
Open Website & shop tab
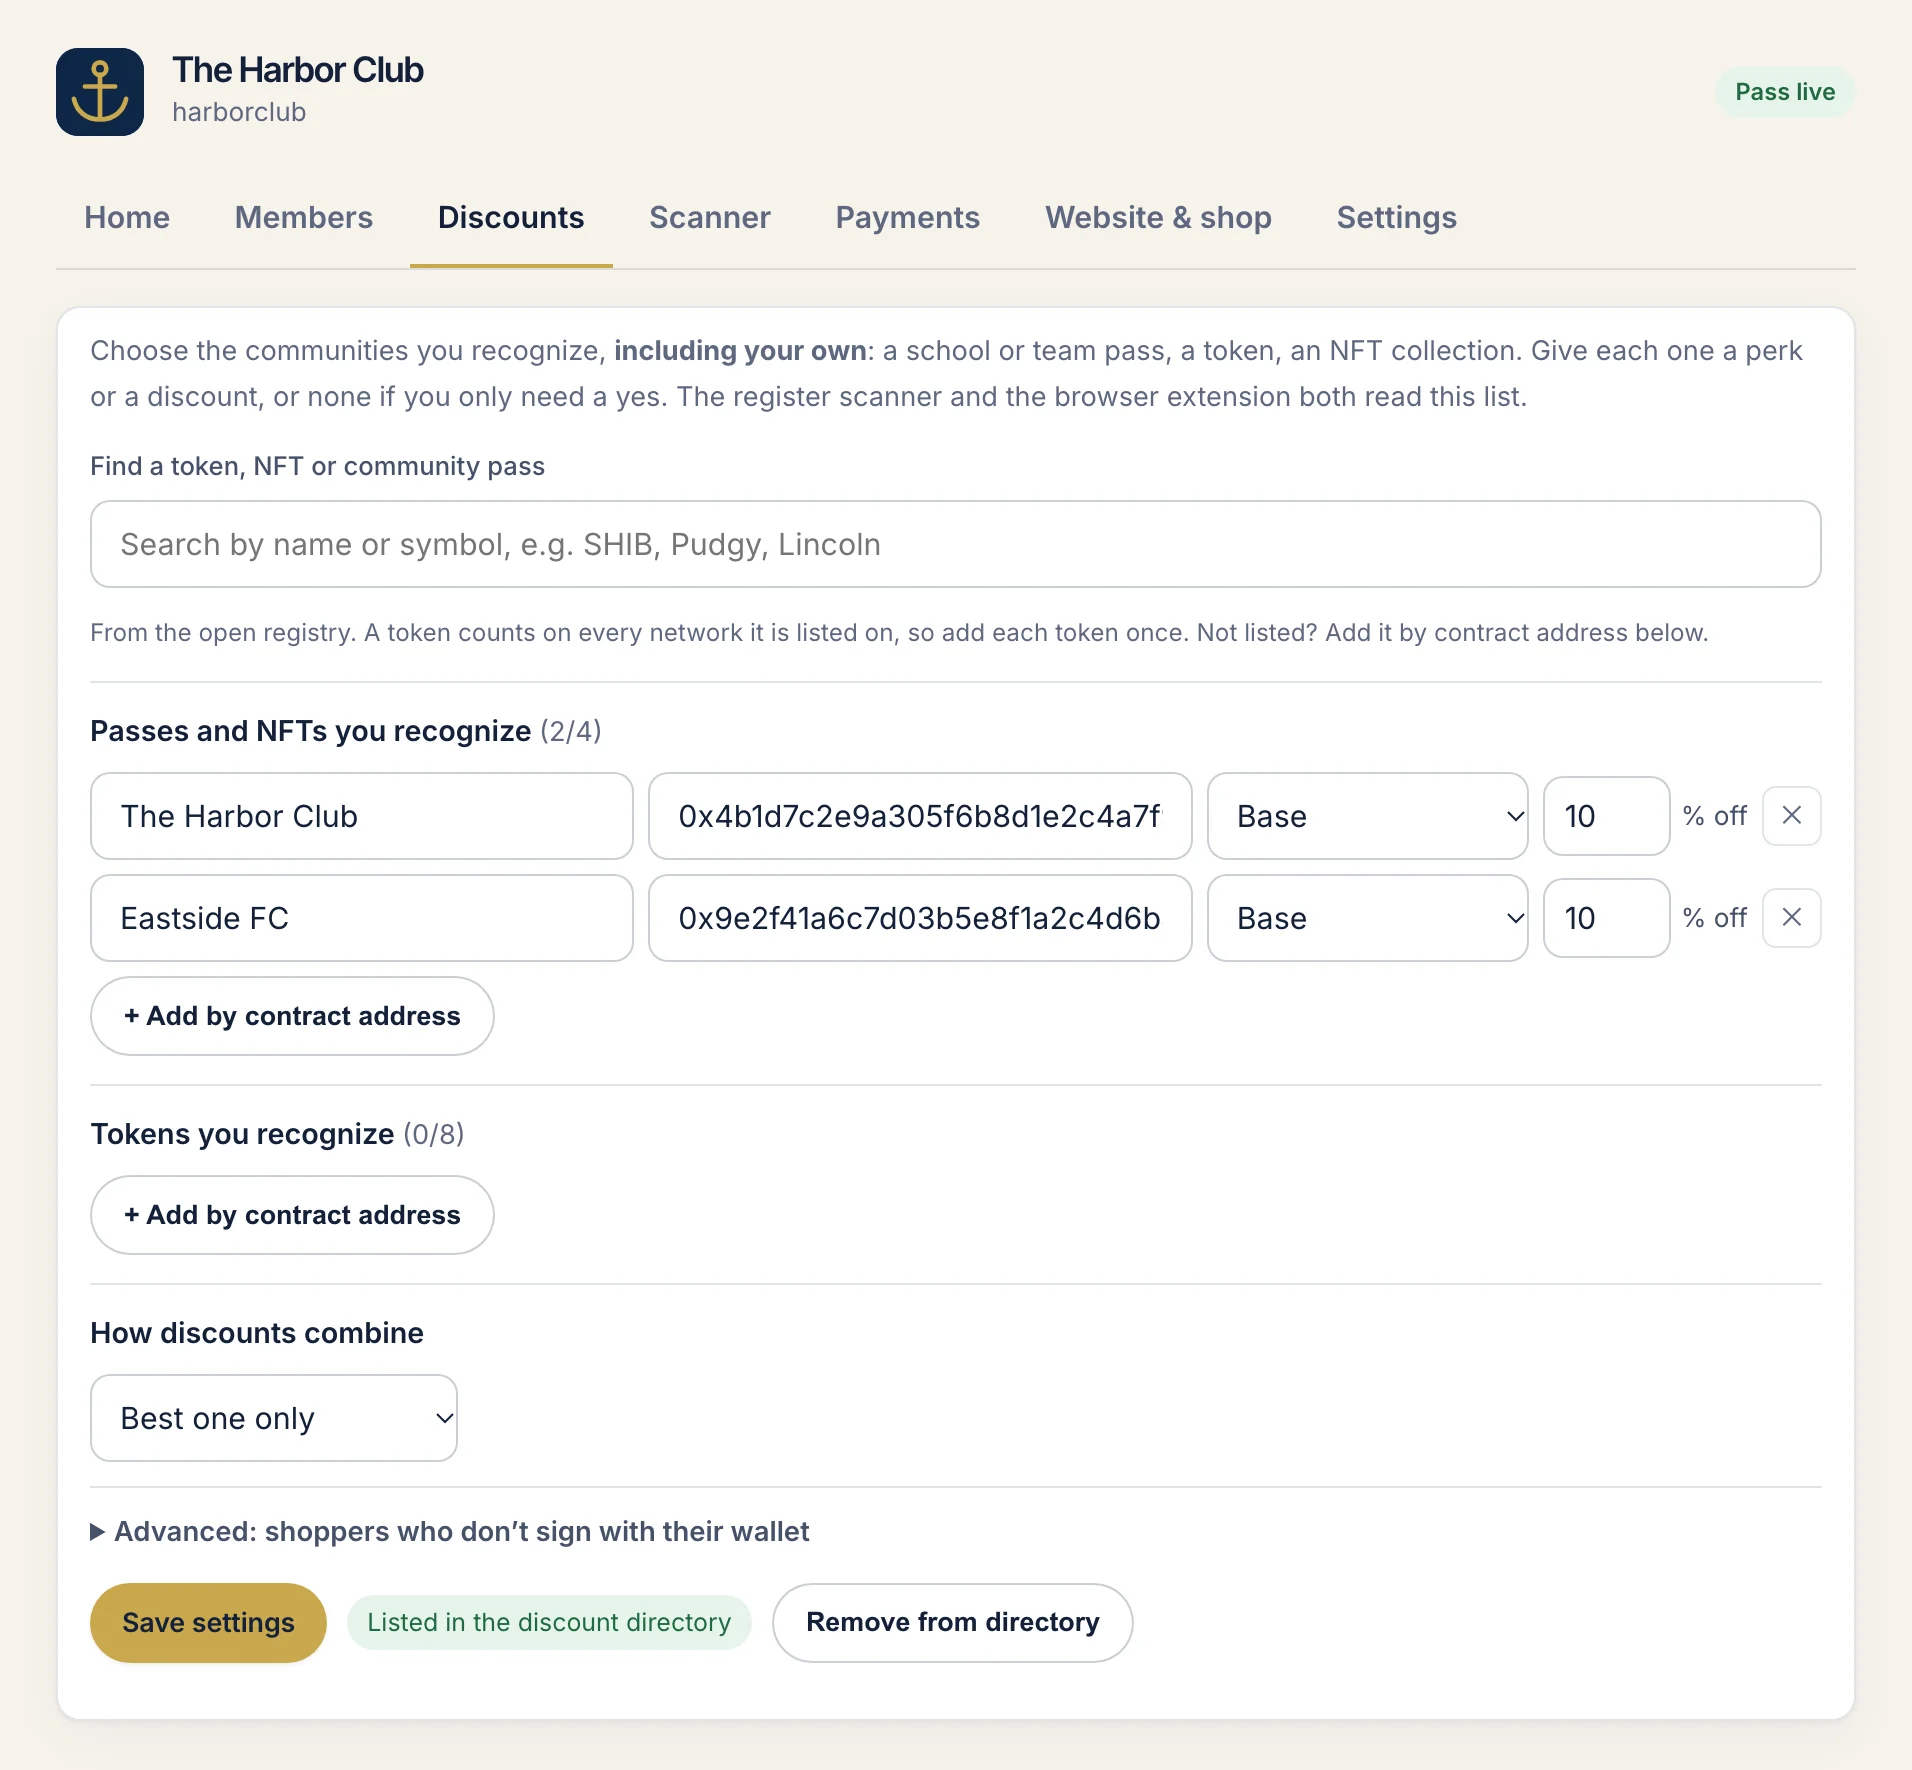[1159, 218]
